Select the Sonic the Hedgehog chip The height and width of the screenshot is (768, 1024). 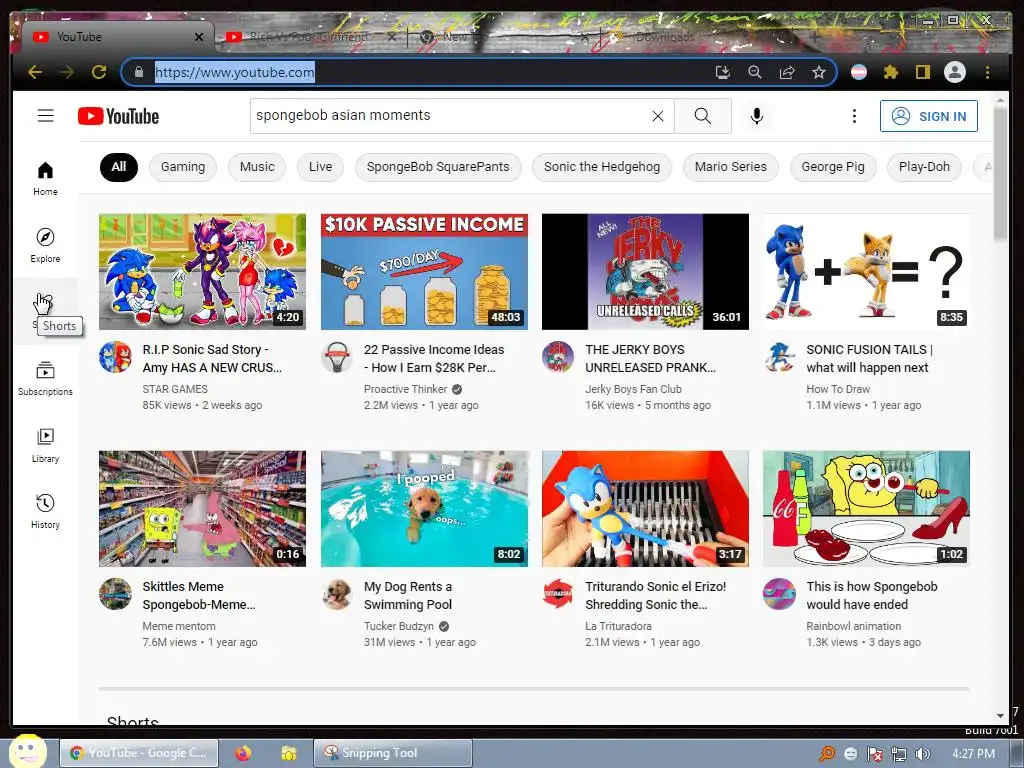601,167
